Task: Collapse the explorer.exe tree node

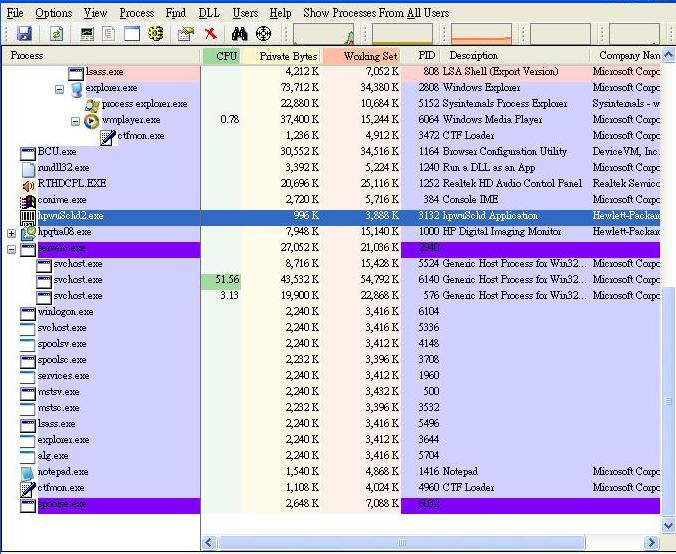Action: (59, 90)
